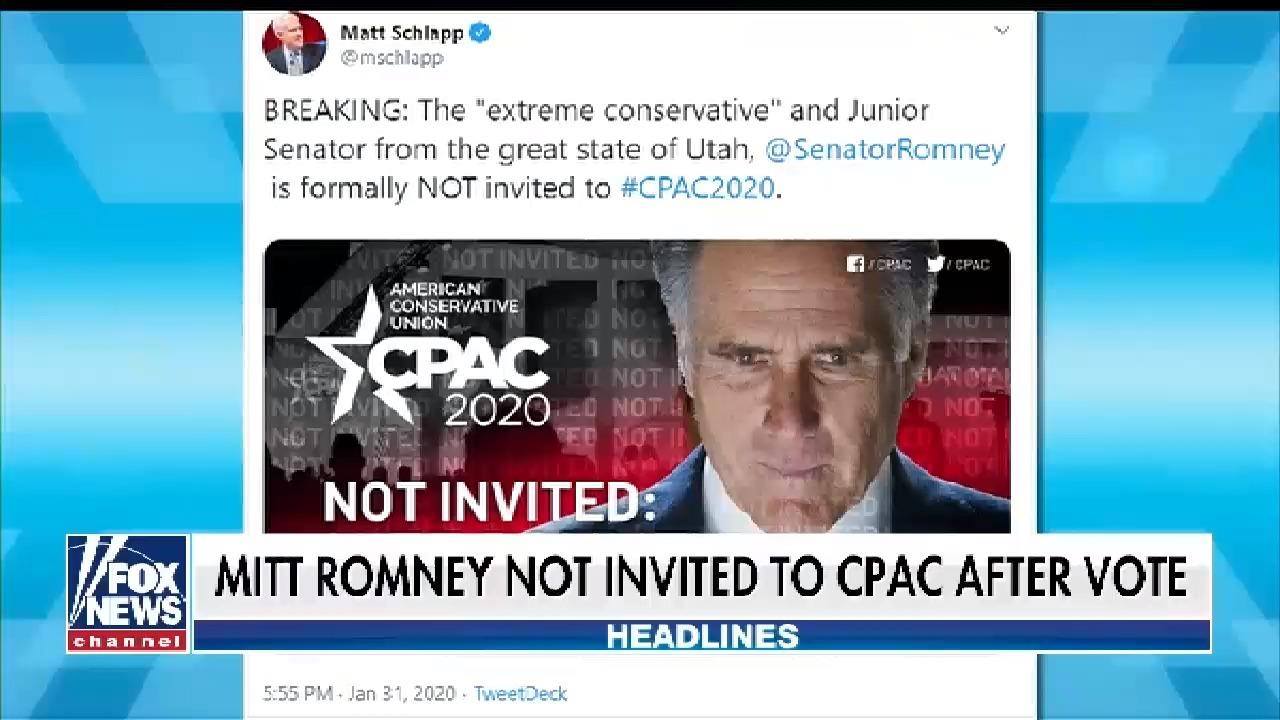Click the 2020 text under CPAC

(497, 409)
